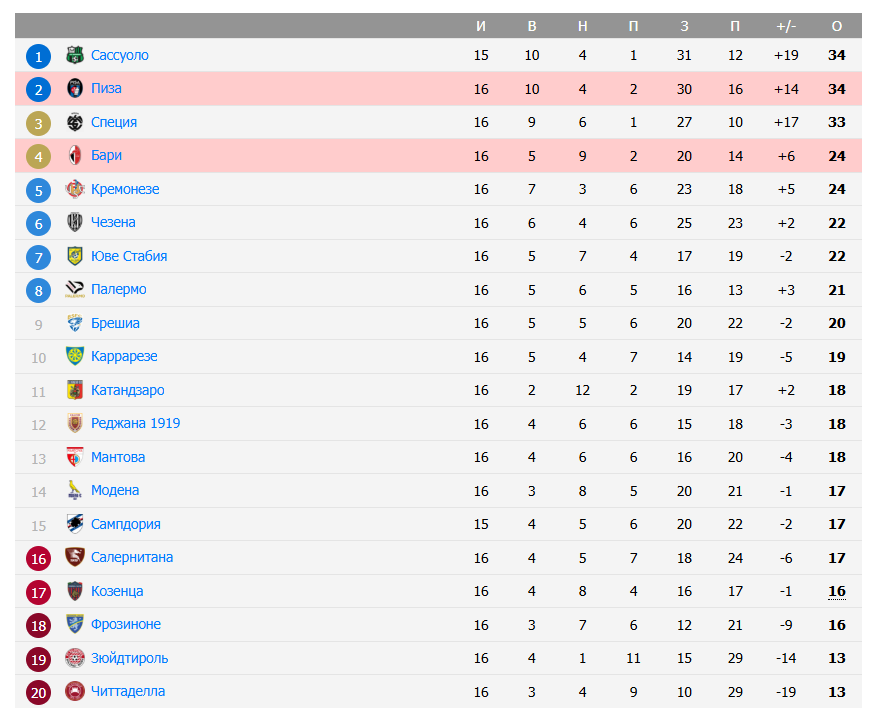This screenshot has width=872, height=721.
Task: Open the Чезена team page link
Action: pos(113,222)
